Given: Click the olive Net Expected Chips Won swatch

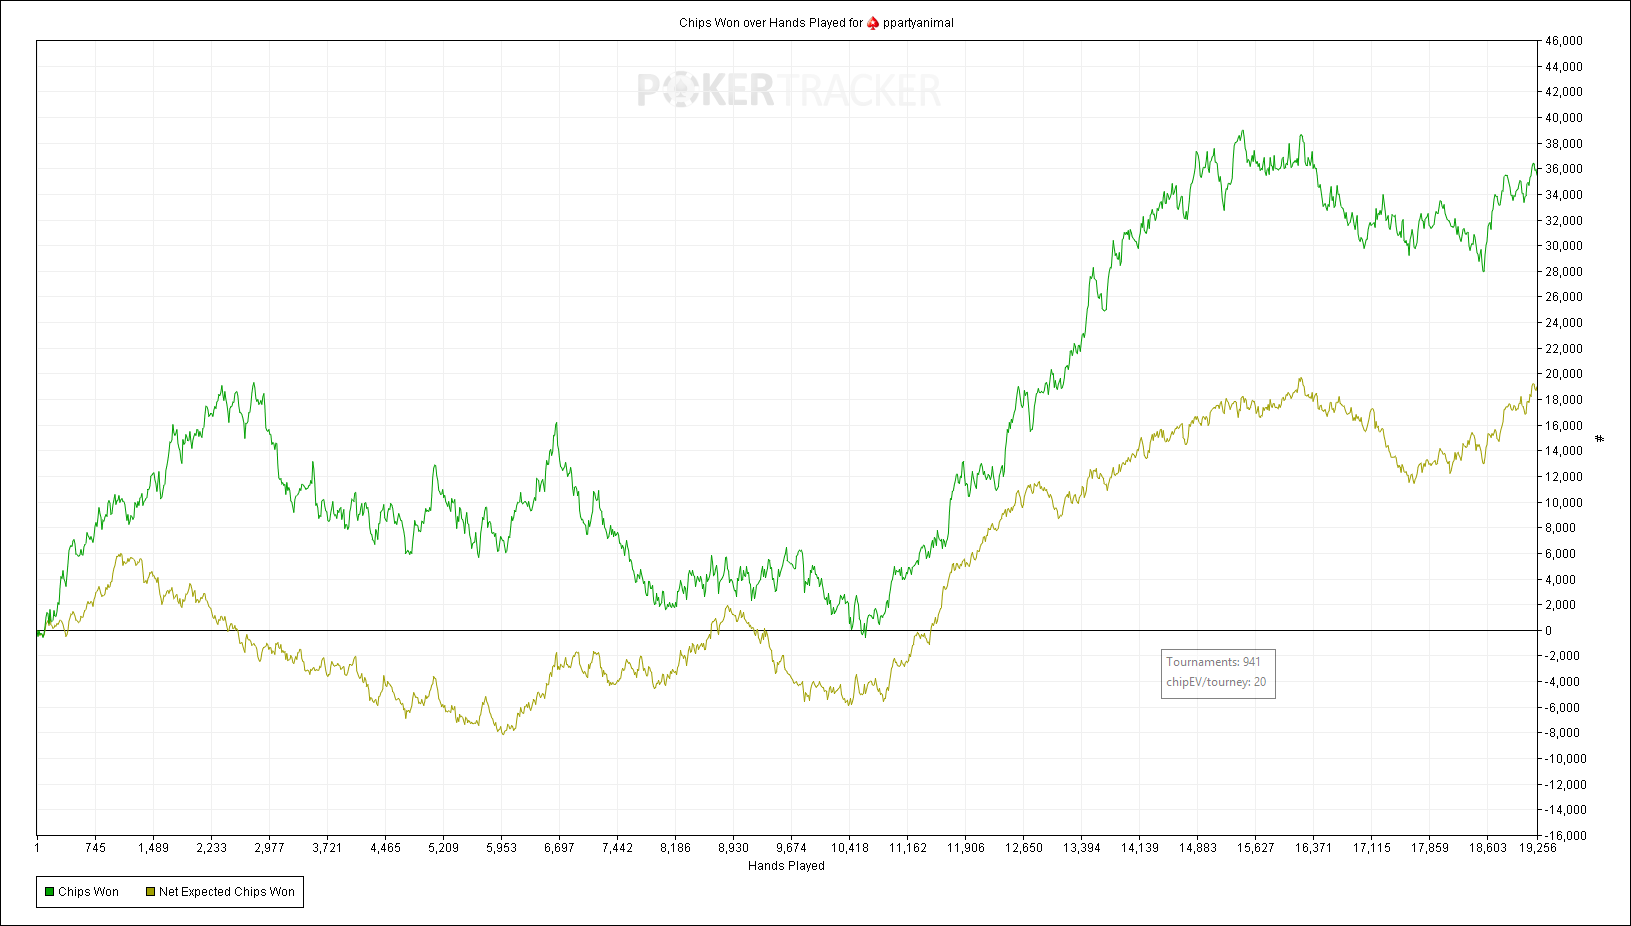Looking at the screenshot, I should pos(150,892).
